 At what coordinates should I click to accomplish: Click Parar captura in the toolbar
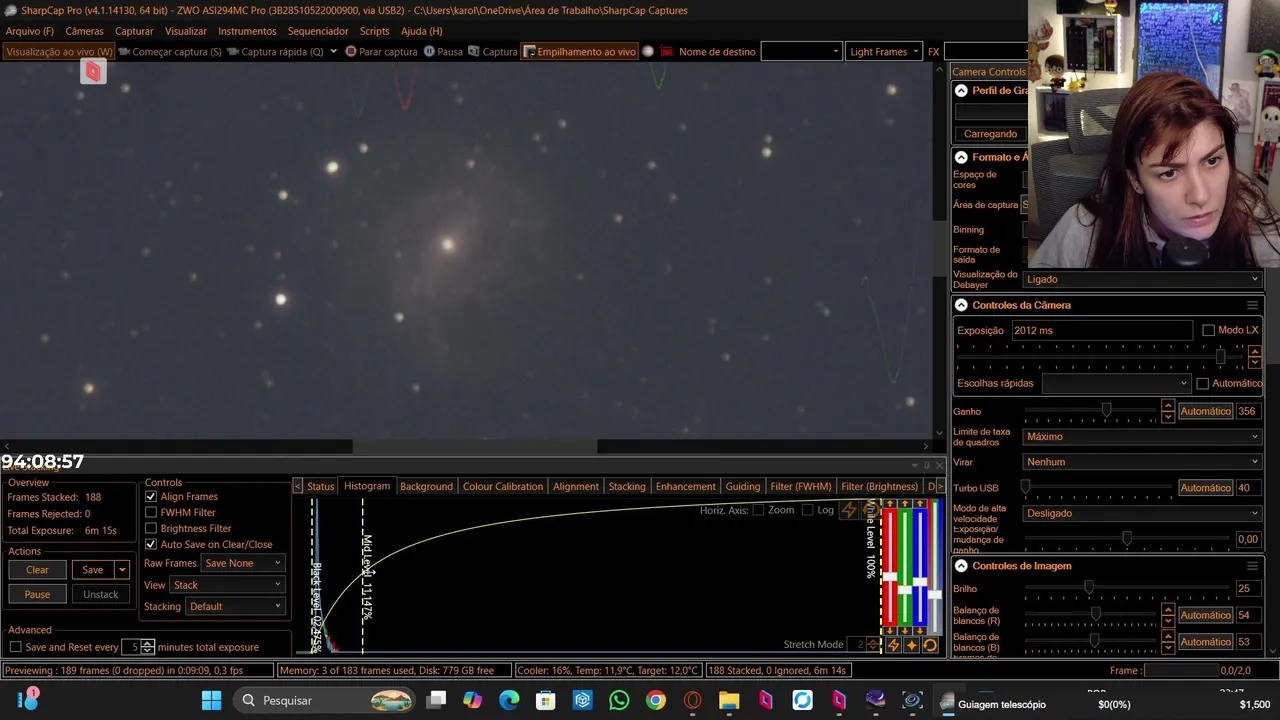click(381, 51)
